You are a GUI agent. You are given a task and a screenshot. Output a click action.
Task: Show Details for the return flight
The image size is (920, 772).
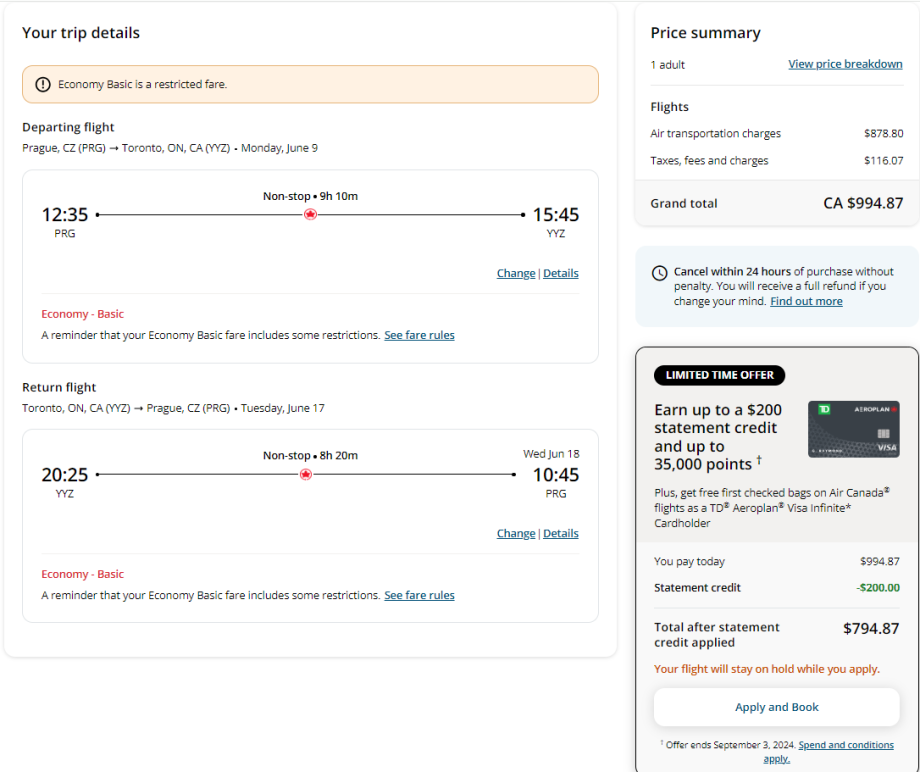point(561,534)
